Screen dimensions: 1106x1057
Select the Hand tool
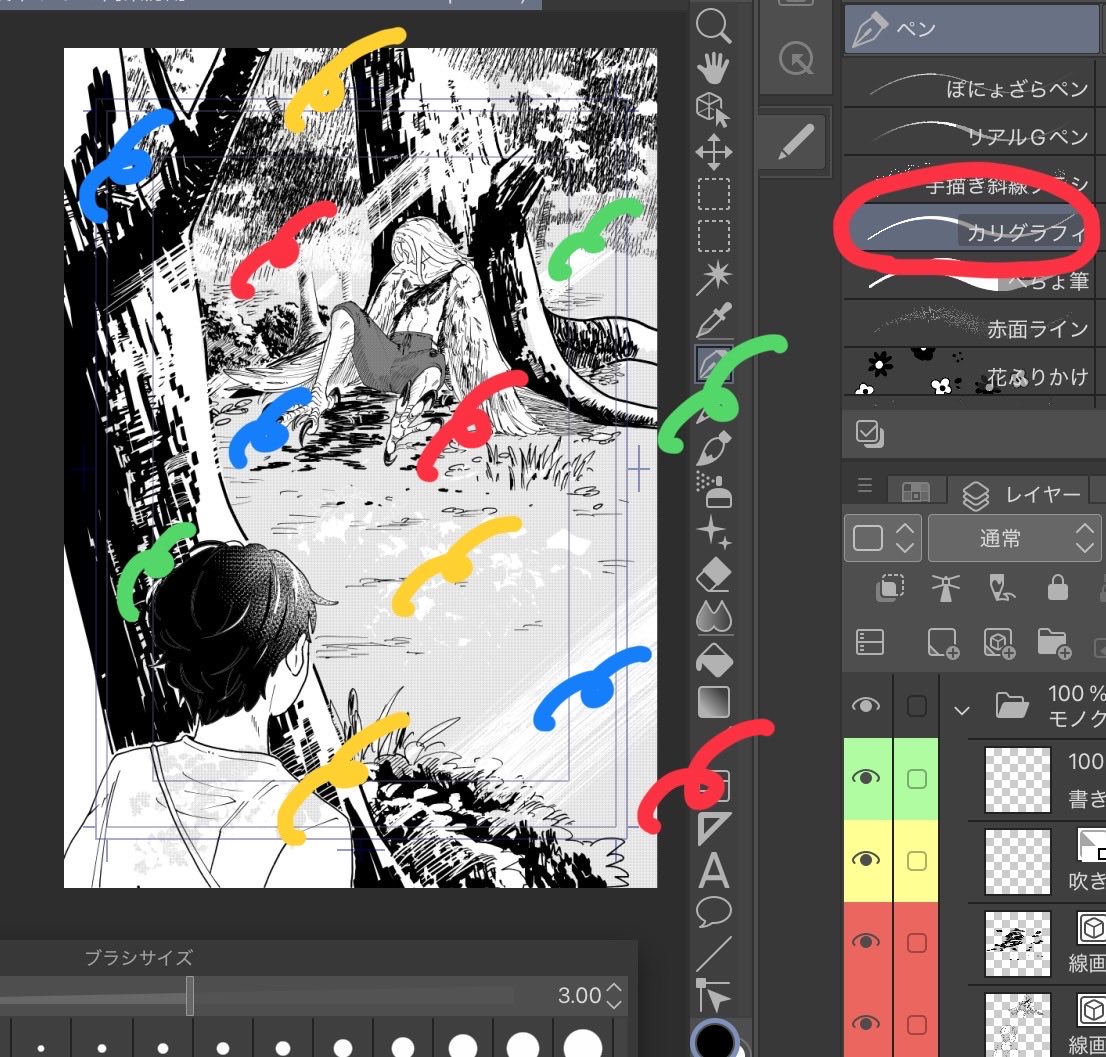click(x=714, y=66)
